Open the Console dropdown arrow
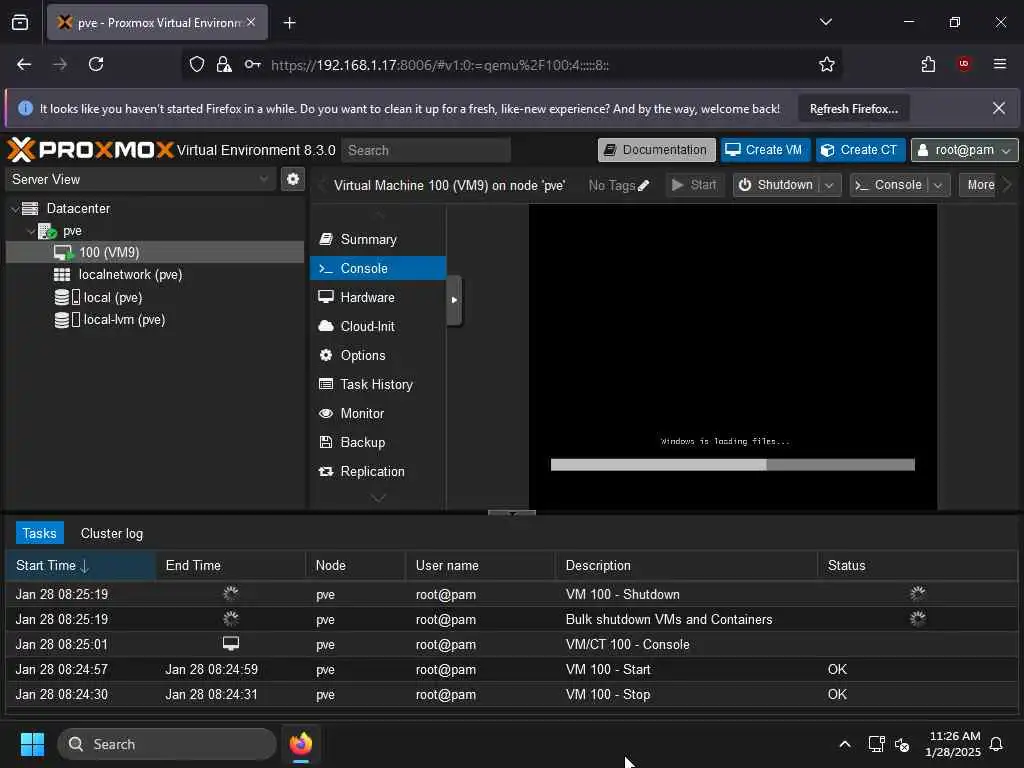 pyautogui.click(x=938, y=185)
